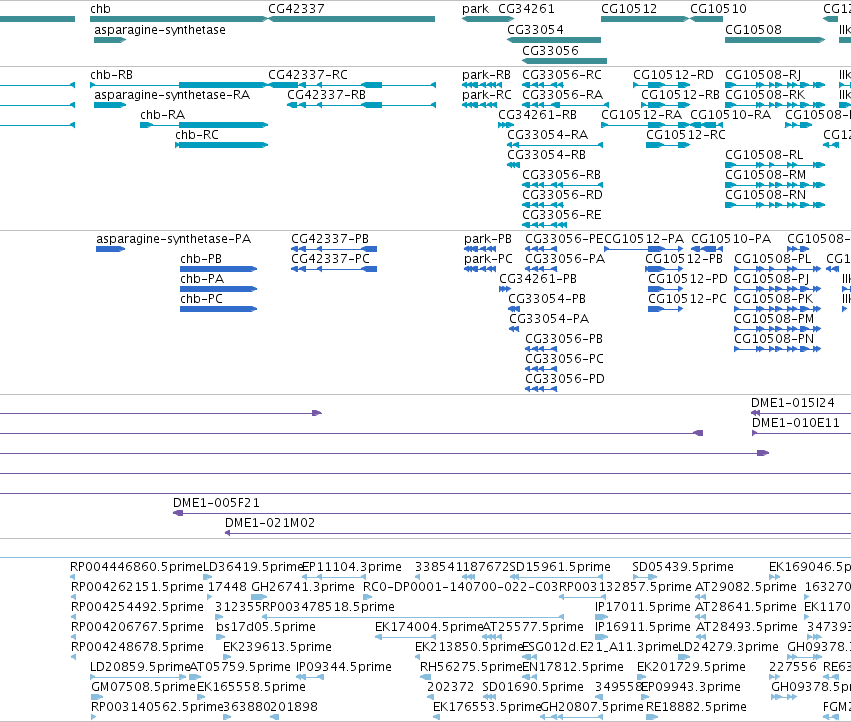This screenshot has width=851, height=722.
Task: Click transcript asparagine-synthetase-RA
Action: (x=172, y=95)
